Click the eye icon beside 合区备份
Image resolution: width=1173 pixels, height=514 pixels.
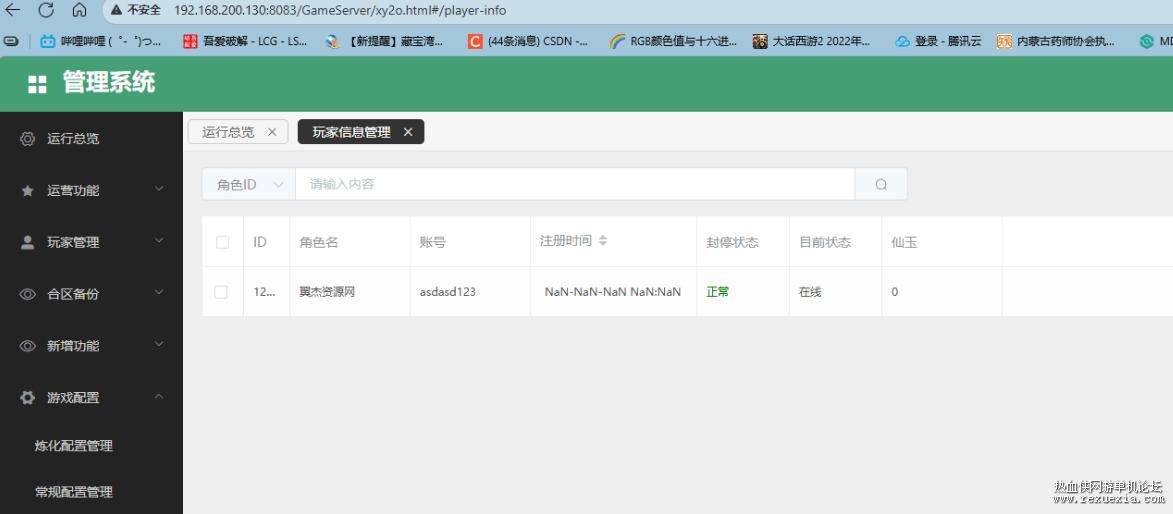(x=28, y=294)
